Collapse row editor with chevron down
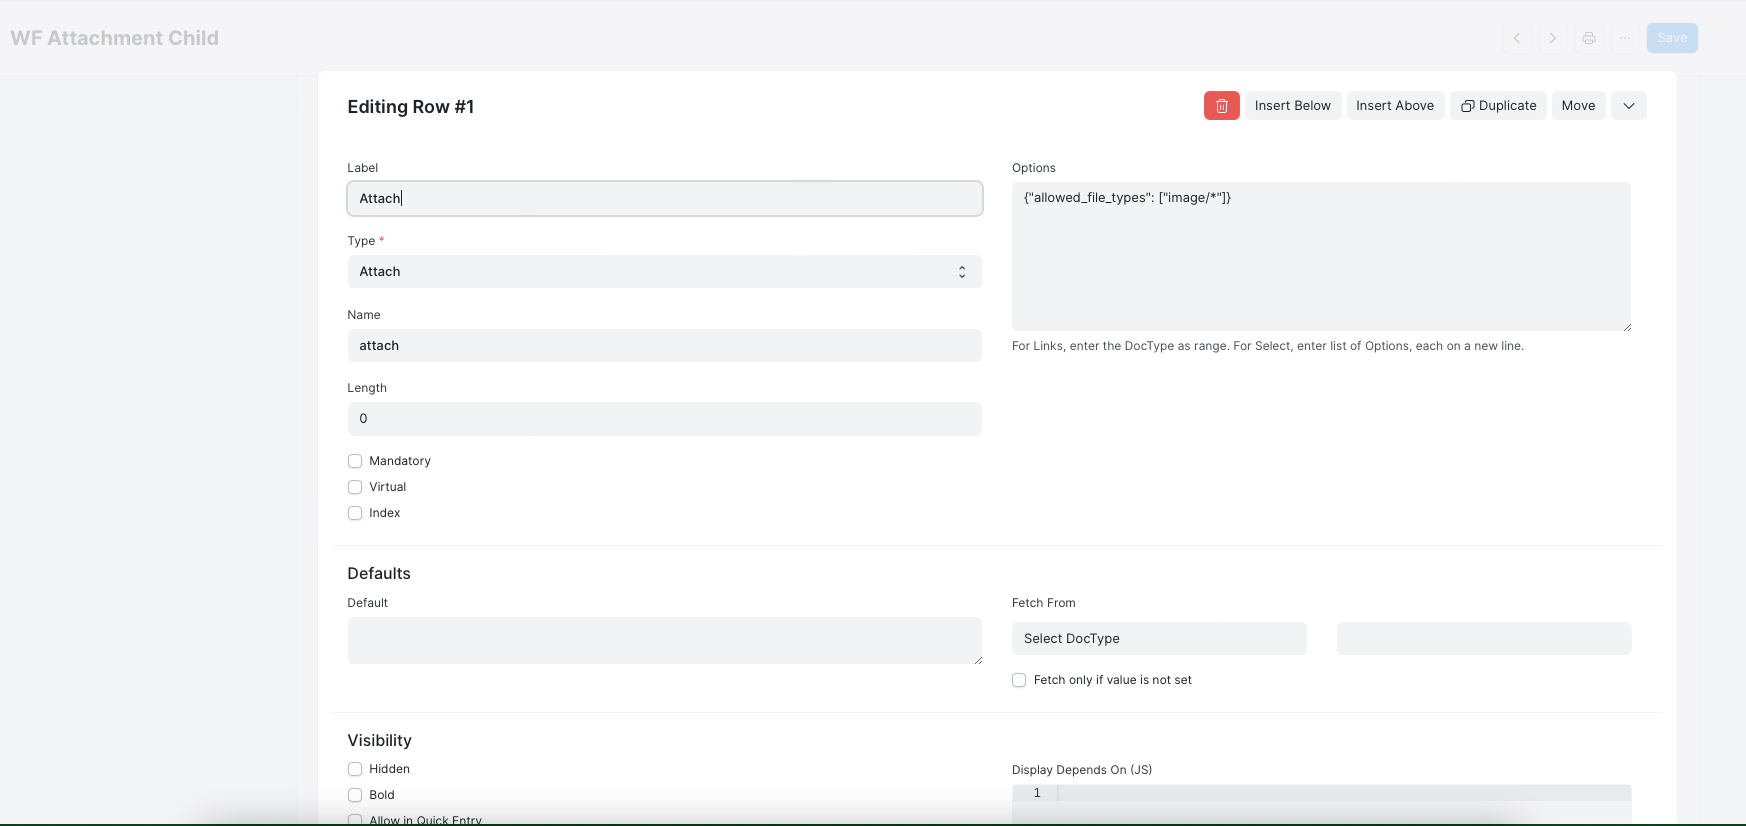The image size is (1746, 826). point(1629,106)
